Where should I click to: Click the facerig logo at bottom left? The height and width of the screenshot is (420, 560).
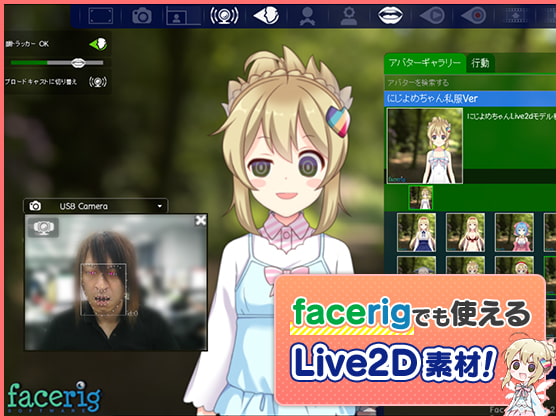click(x=54, y=397)
